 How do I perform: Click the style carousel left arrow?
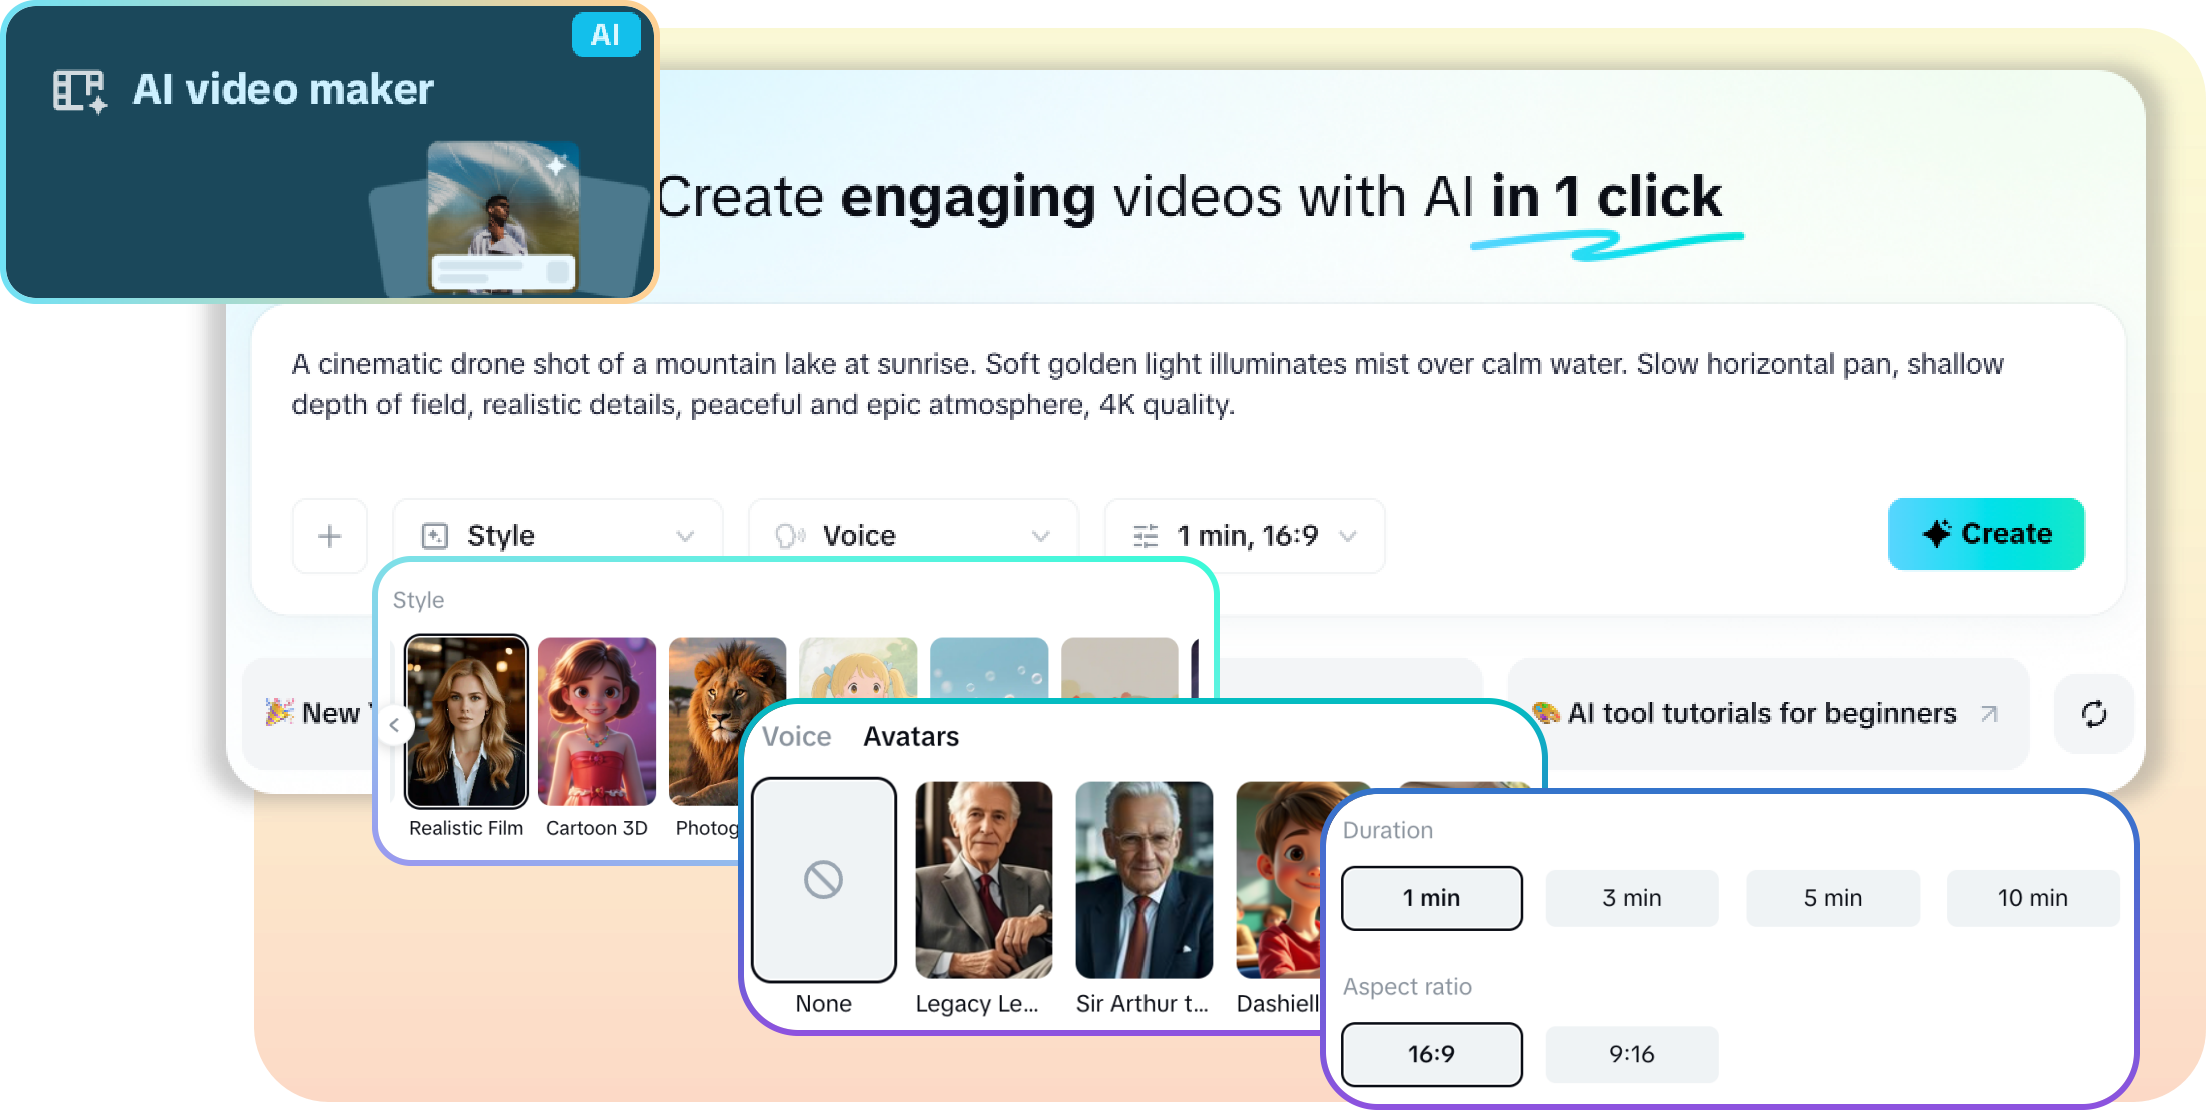point(394,725)
